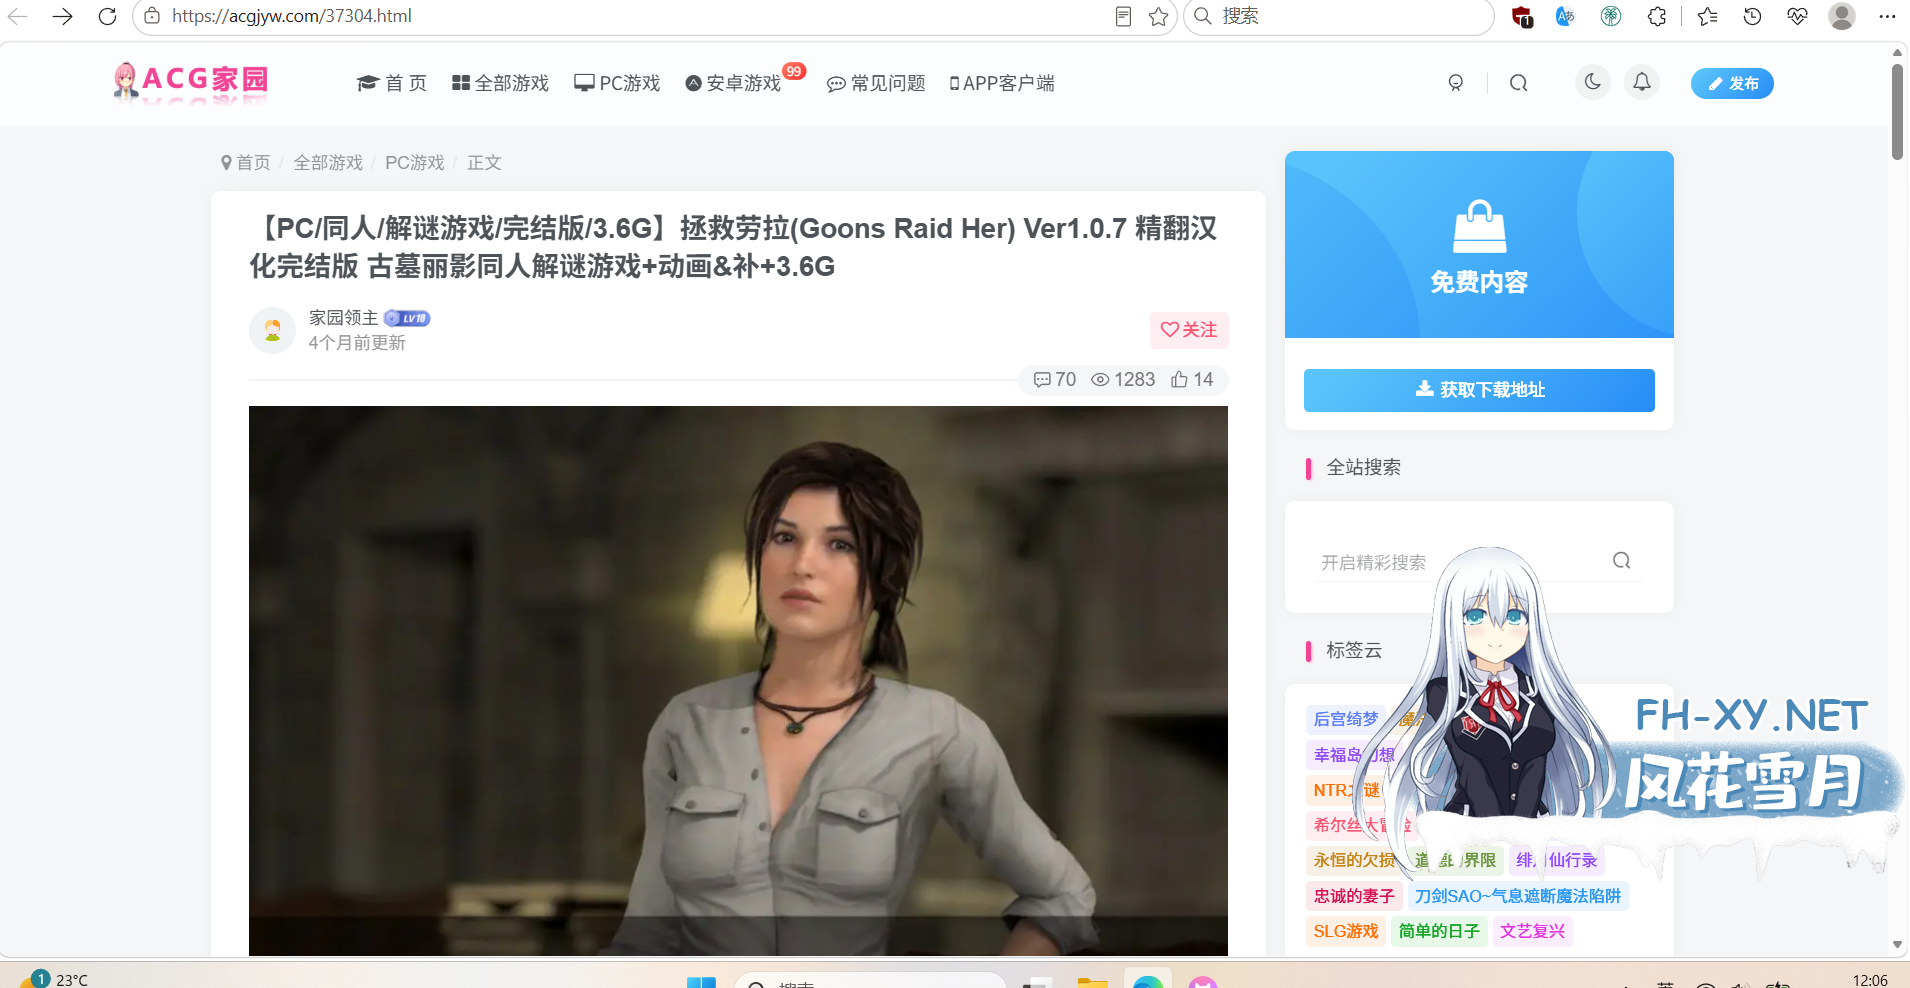Click the 家园领主 author name
1910x988 pixels.
343,317
